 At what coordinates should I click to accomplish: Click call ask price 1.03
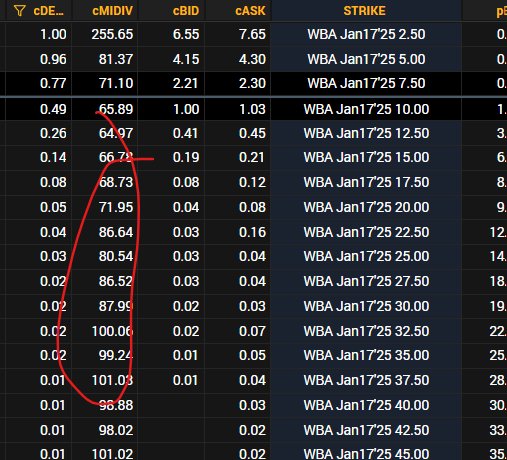[x=252, y=109]
